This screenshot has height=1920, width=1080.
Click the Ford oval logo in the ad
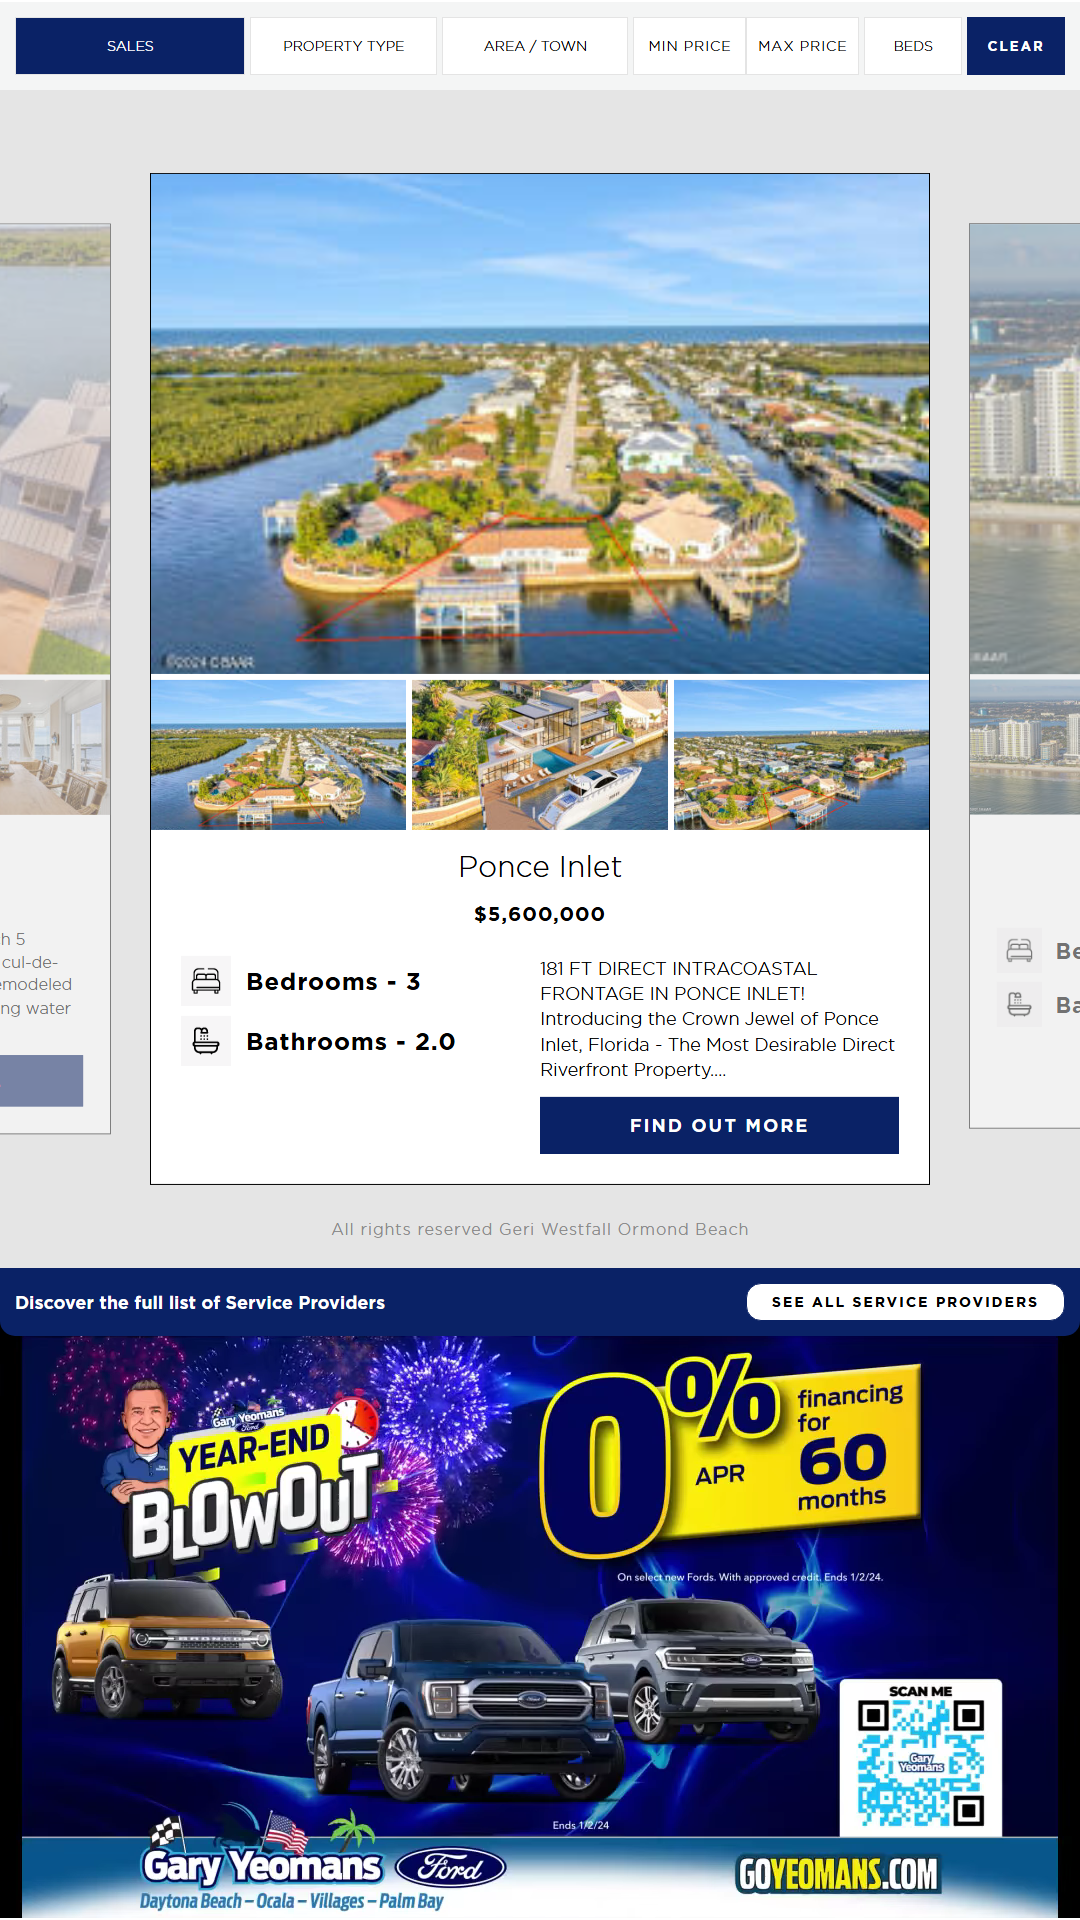coord(451,1867)
